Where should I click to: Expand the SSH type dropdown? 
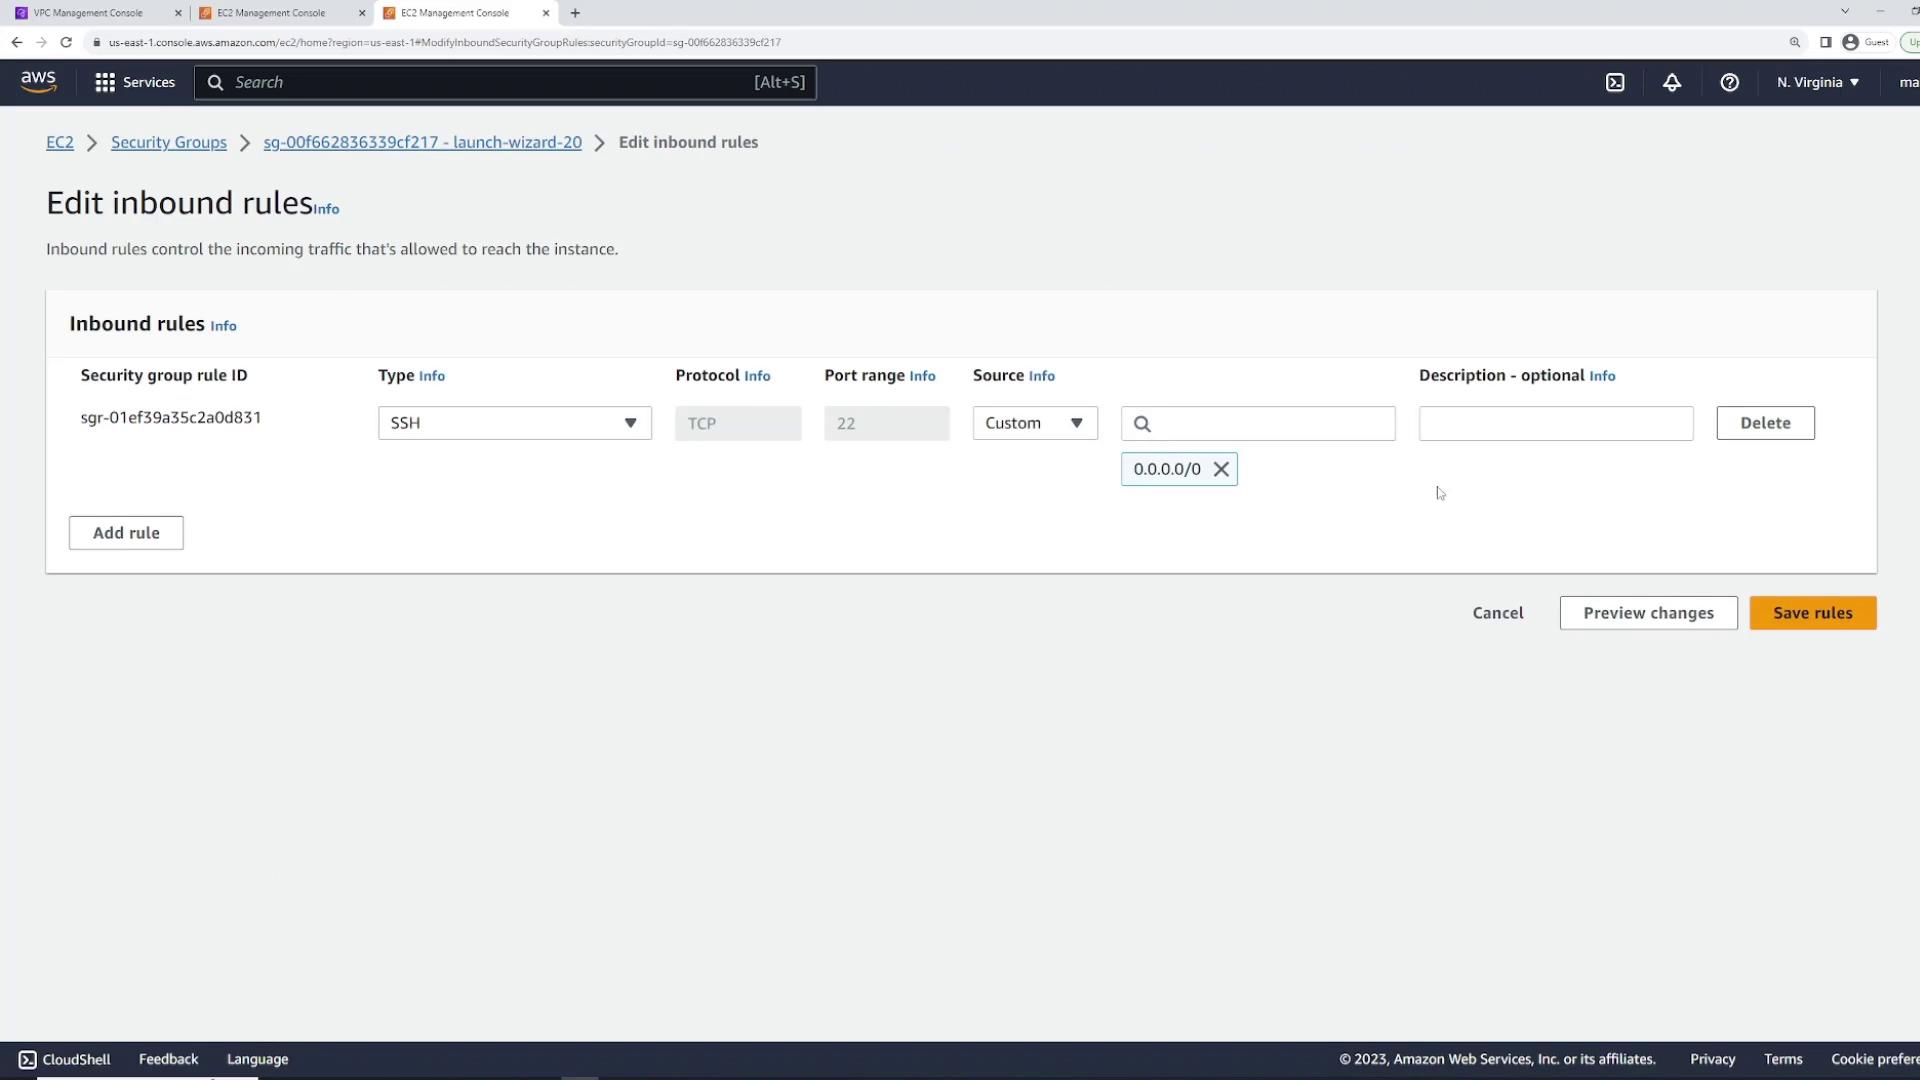click(514, 423)
